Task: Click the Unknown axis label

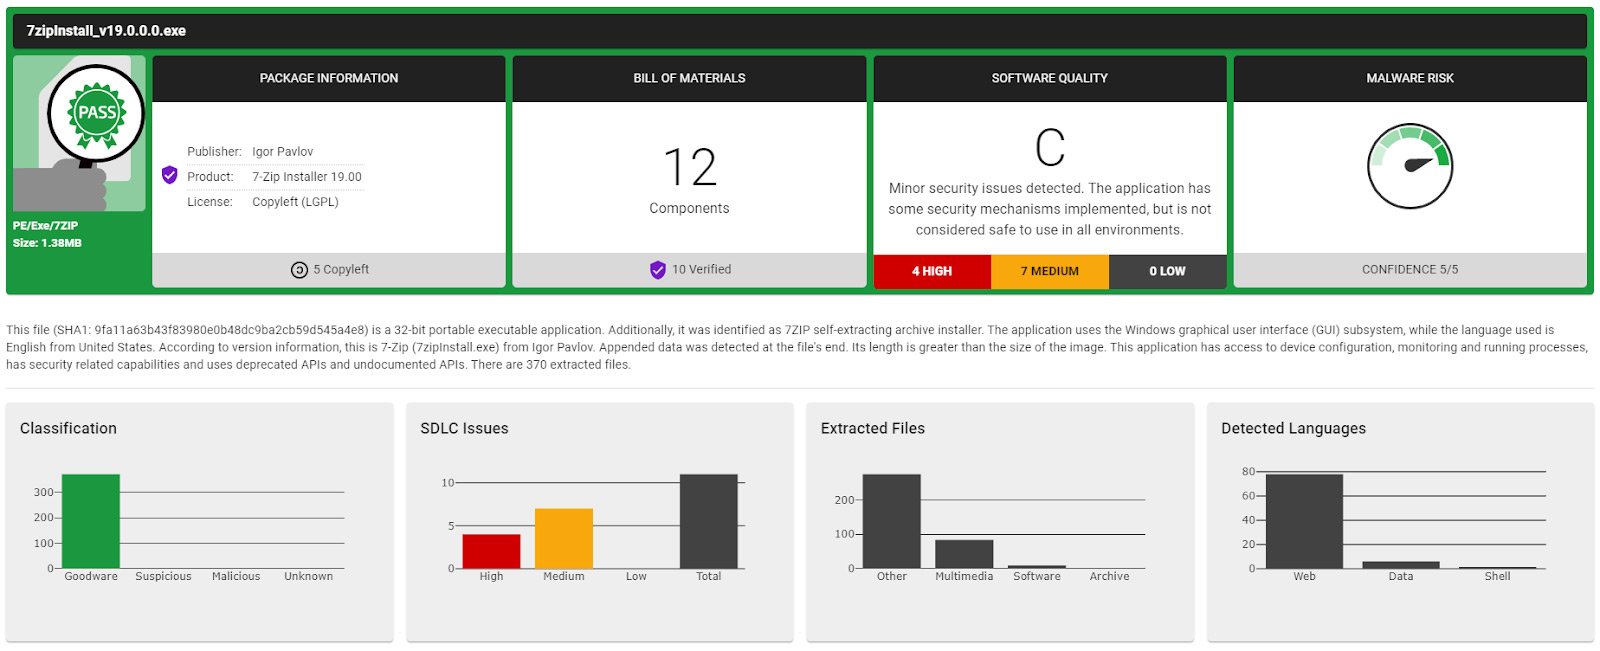Action: coord(309,577)
